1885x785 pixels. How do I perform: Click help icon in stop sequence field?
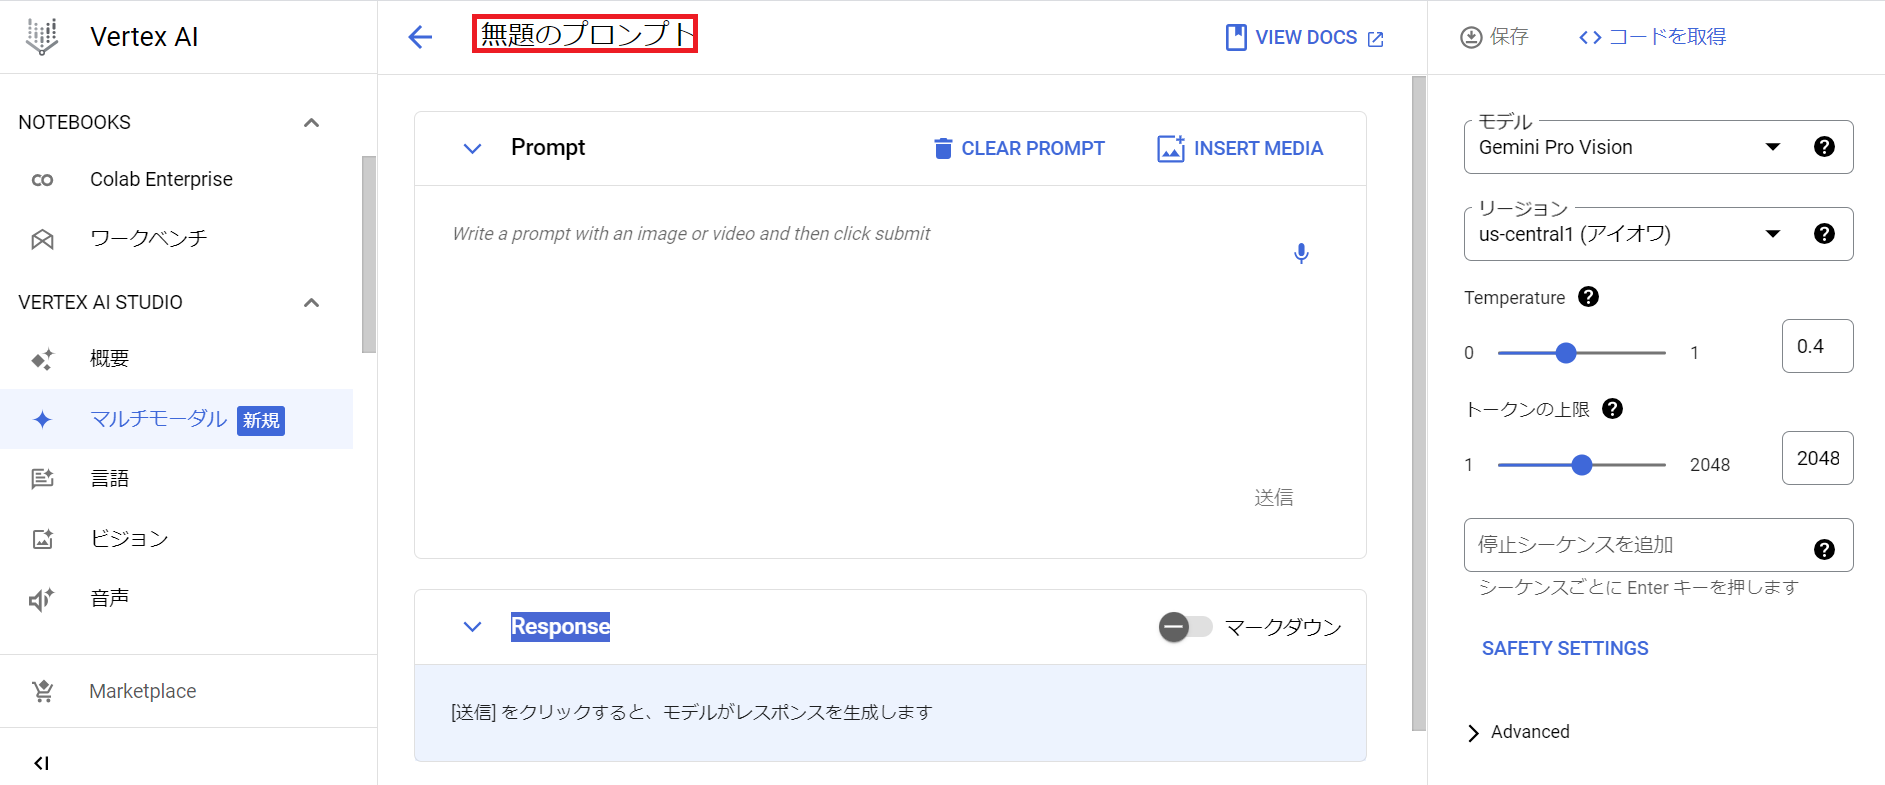(x=1824, y=549)
